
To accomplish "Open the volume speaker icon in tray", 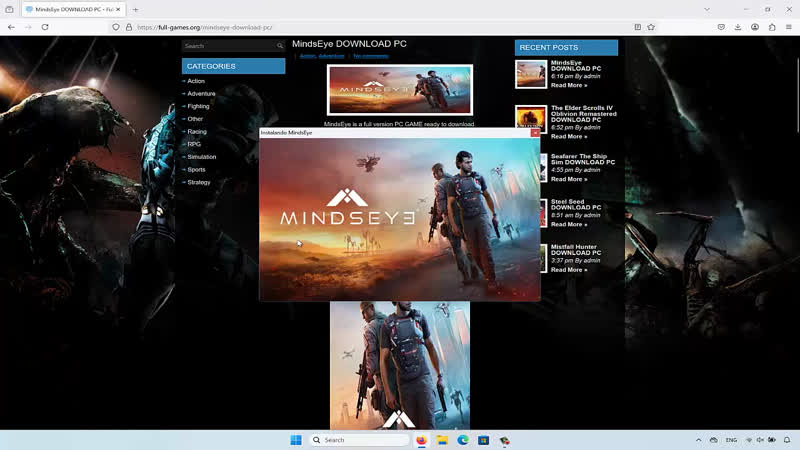I will pyautogui.click(x=760, y=440).
